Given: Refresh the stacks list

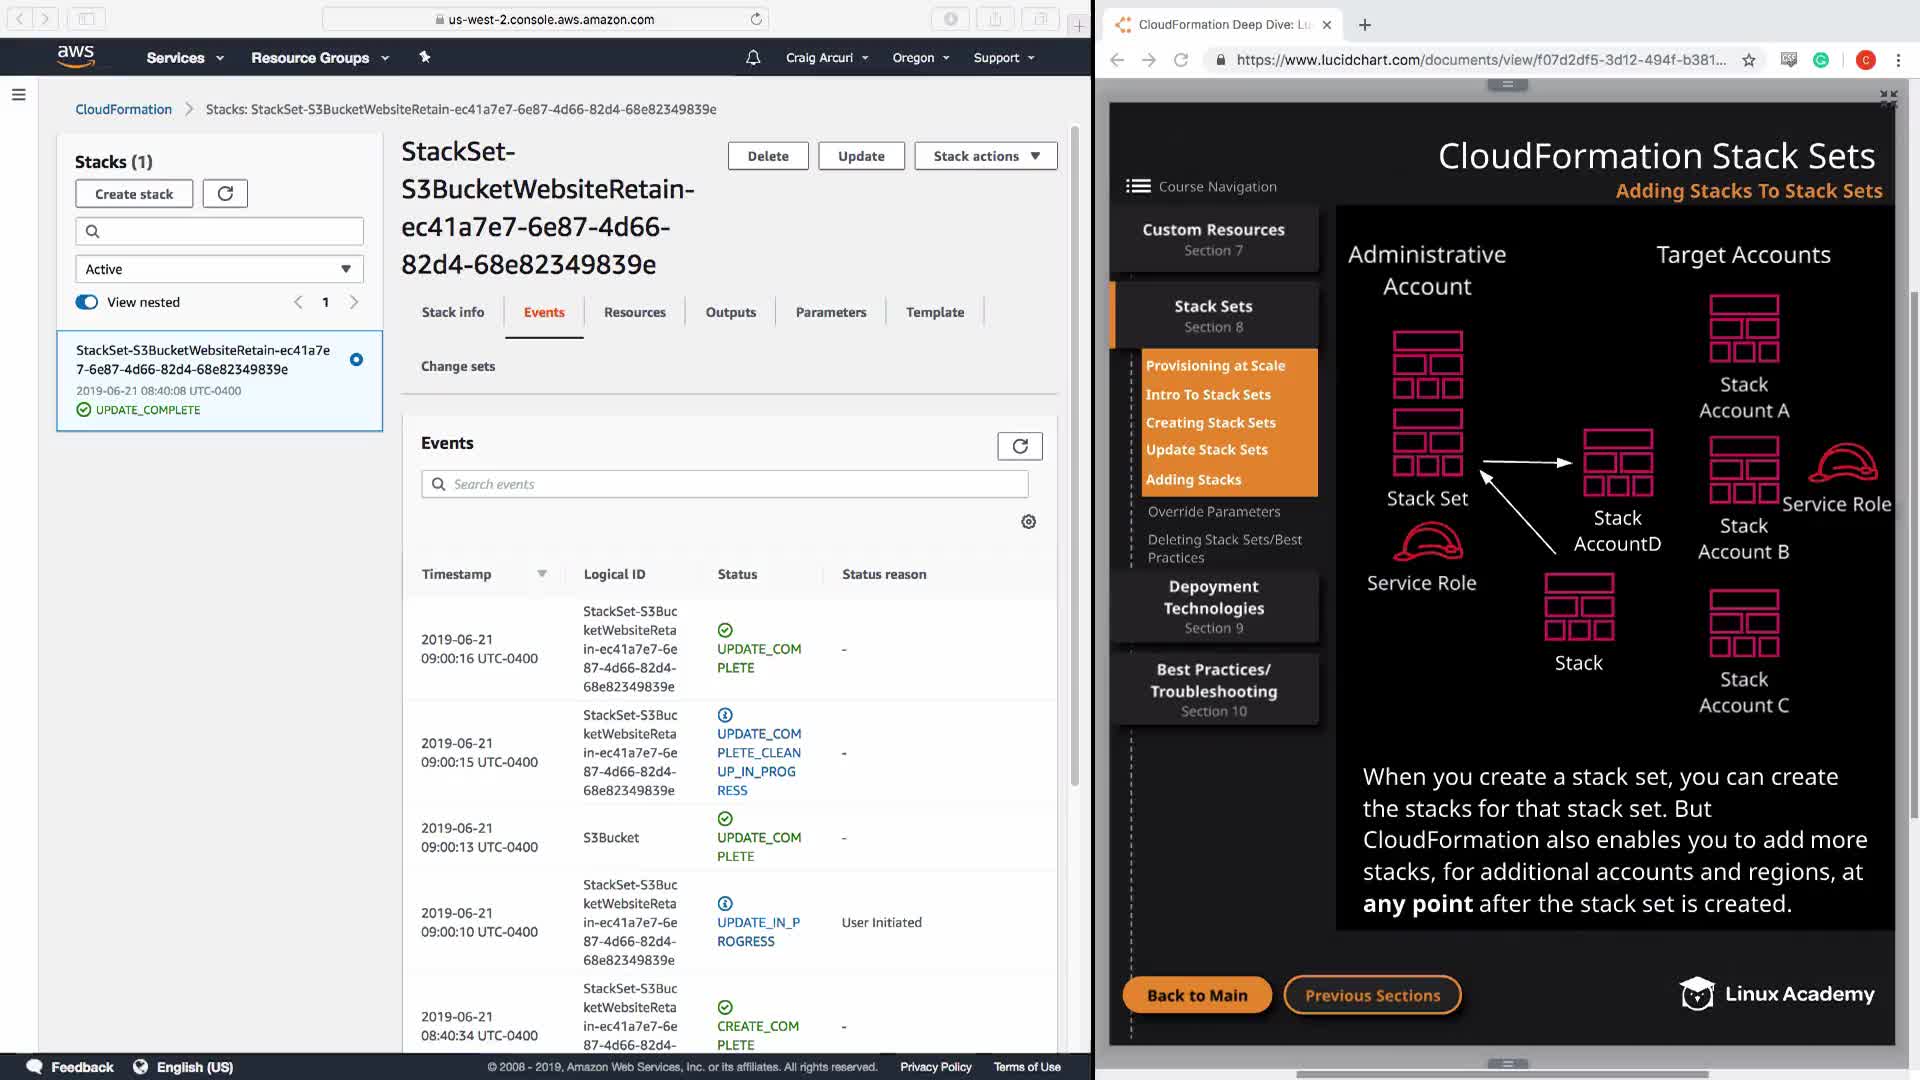Looking at the screenshot, I should [225, 194].
